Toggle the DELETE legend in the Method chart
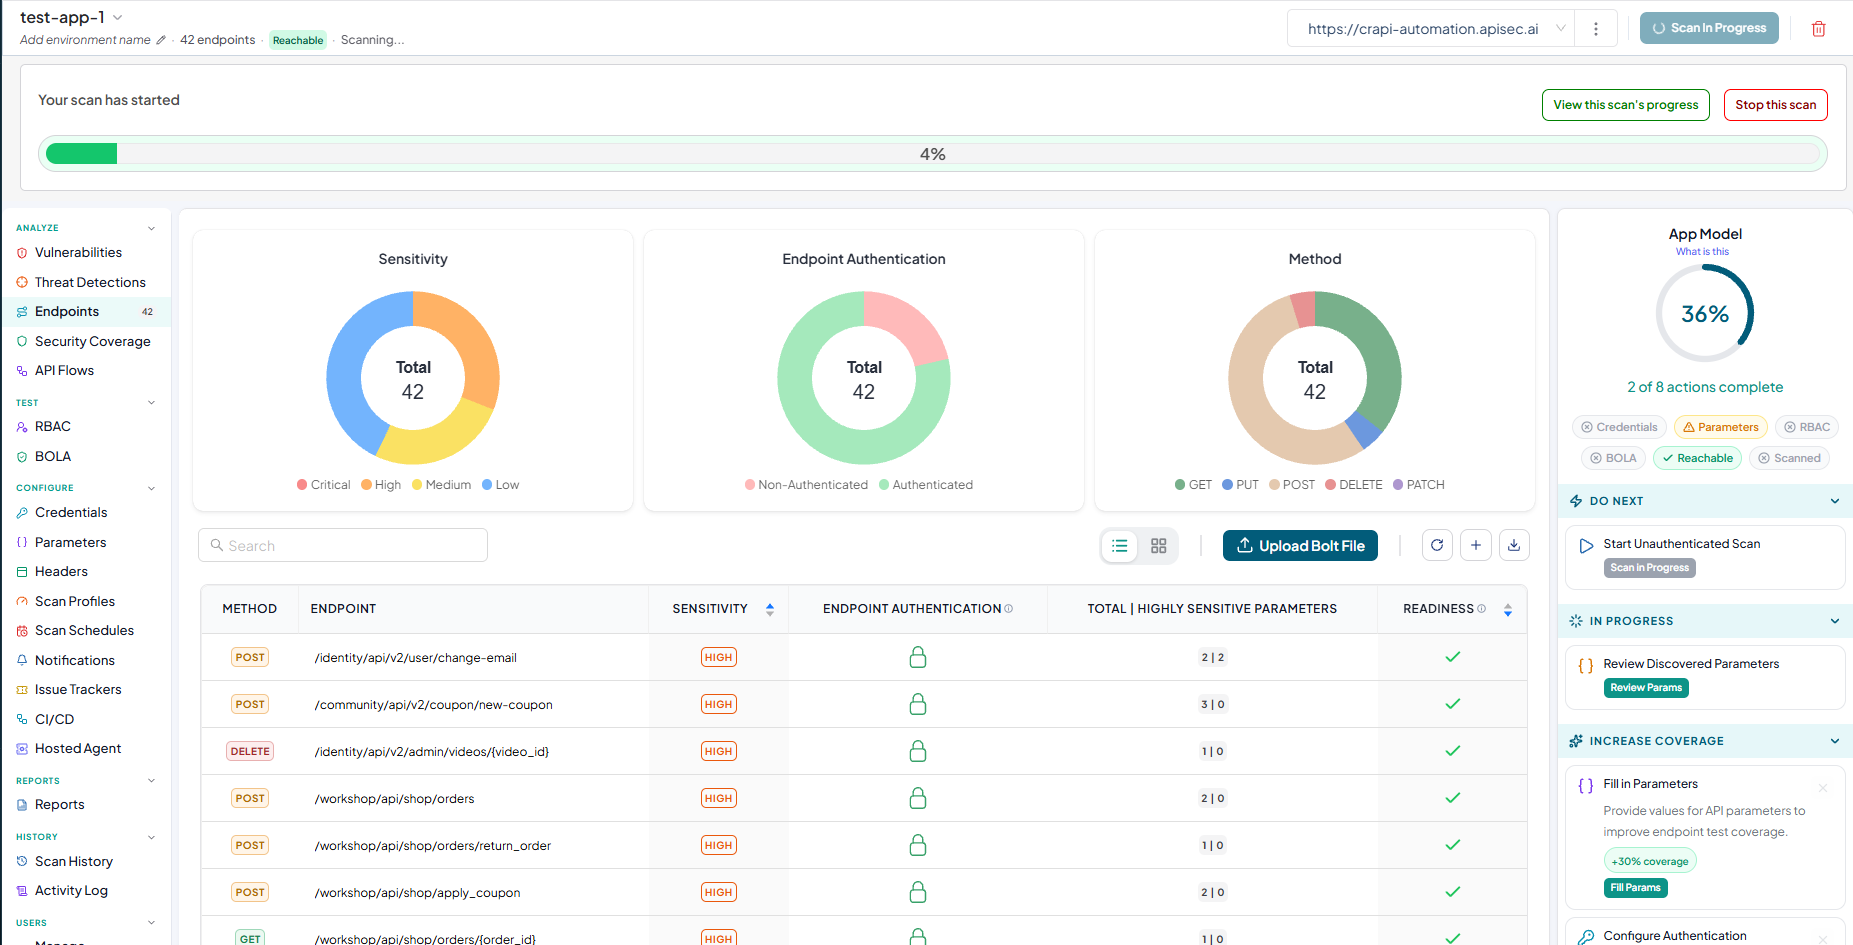 (x=1354, y=485)
